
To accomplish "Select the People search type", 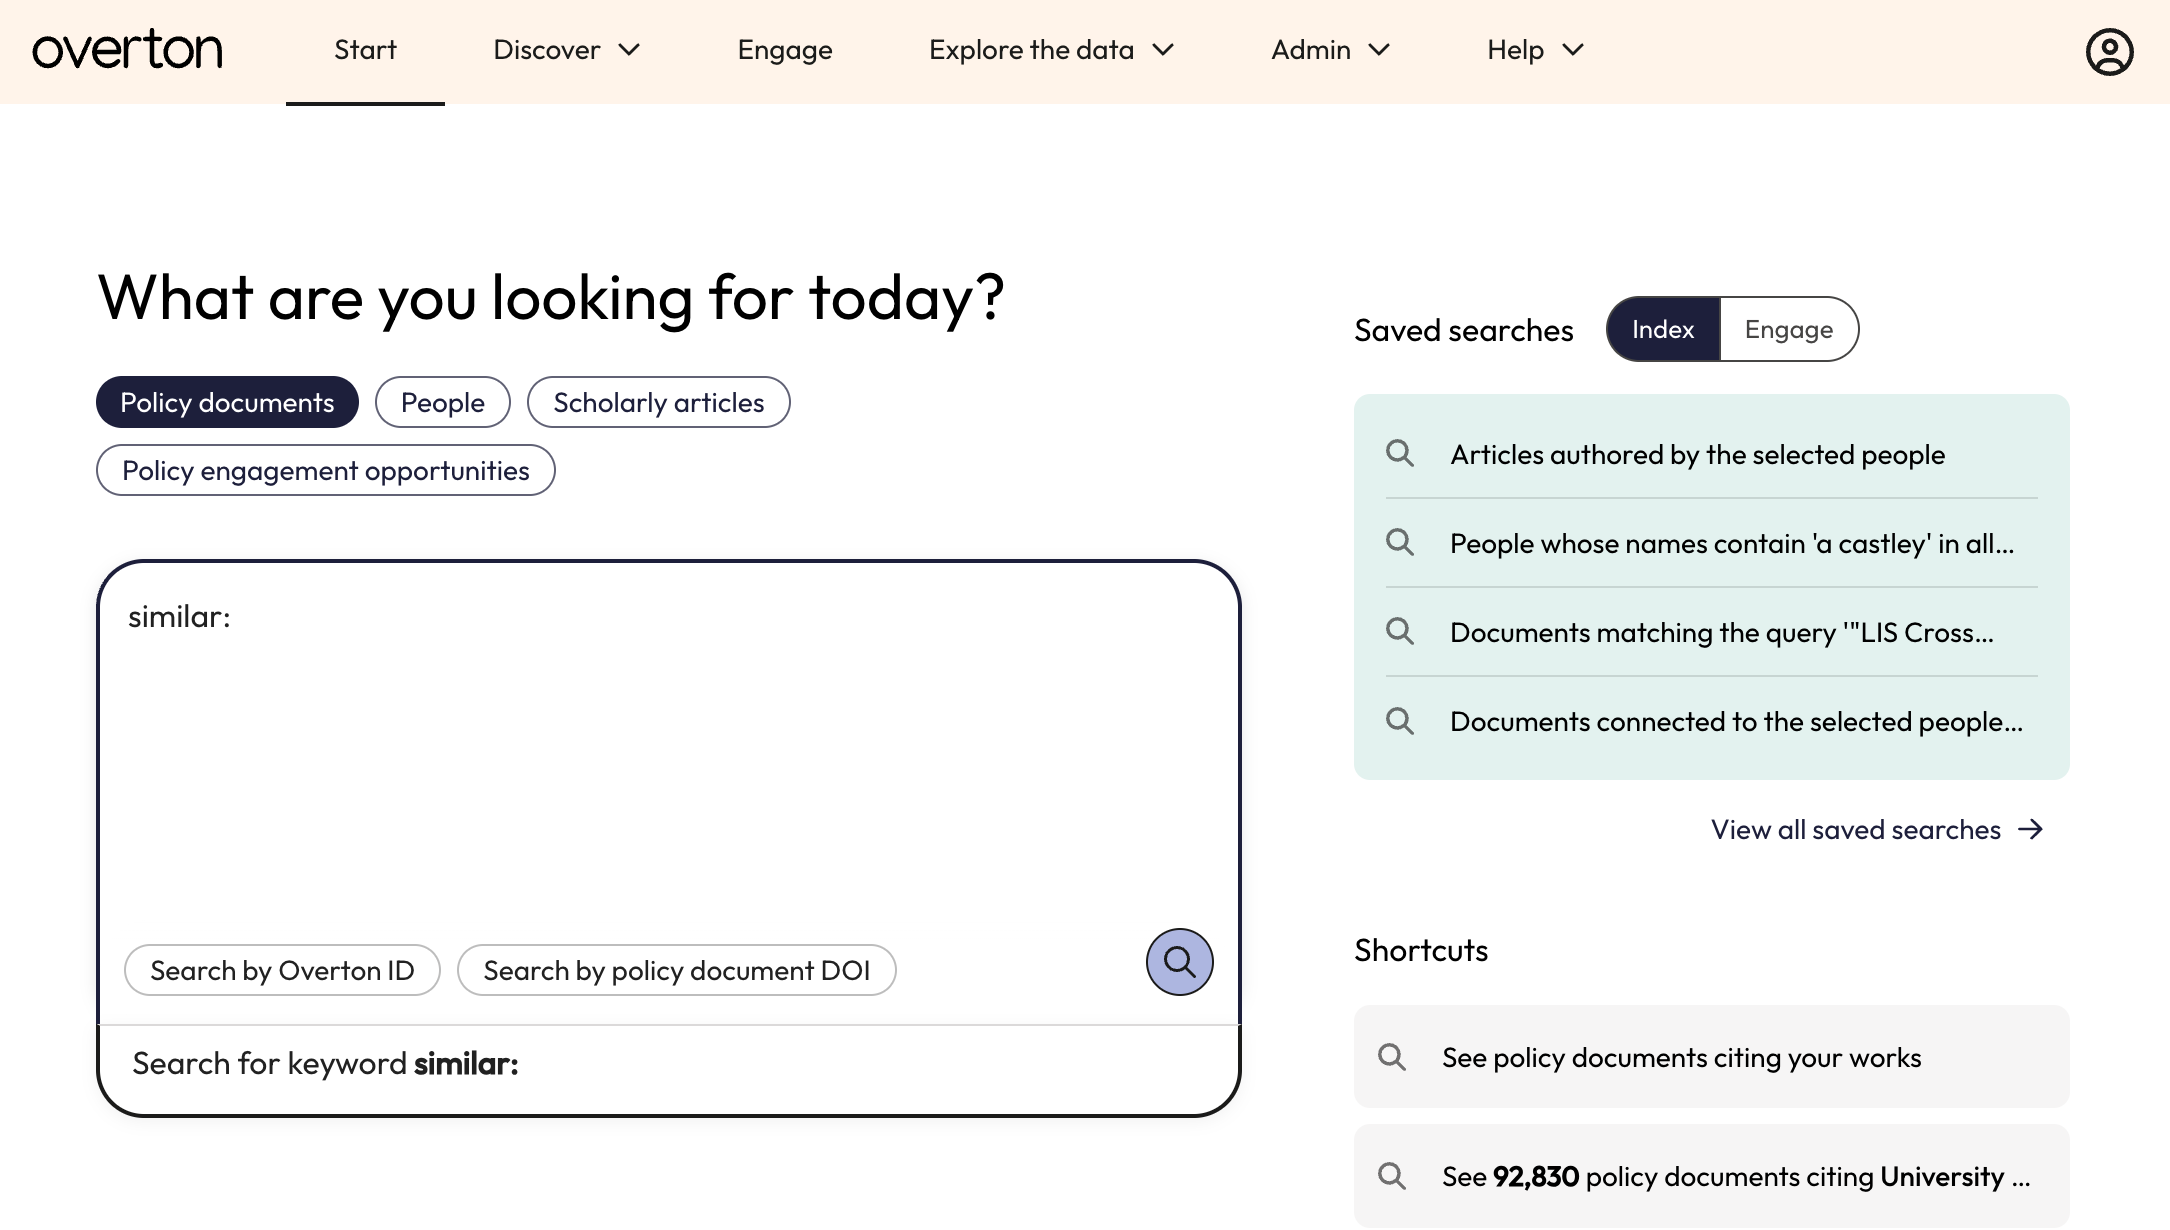I will pyautogui.click(x=443, y=402).
